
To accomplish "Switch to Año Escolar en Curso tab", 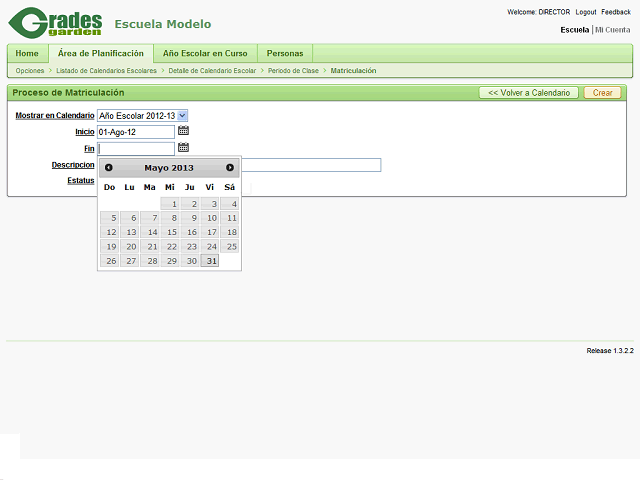I will click(205, 53).
